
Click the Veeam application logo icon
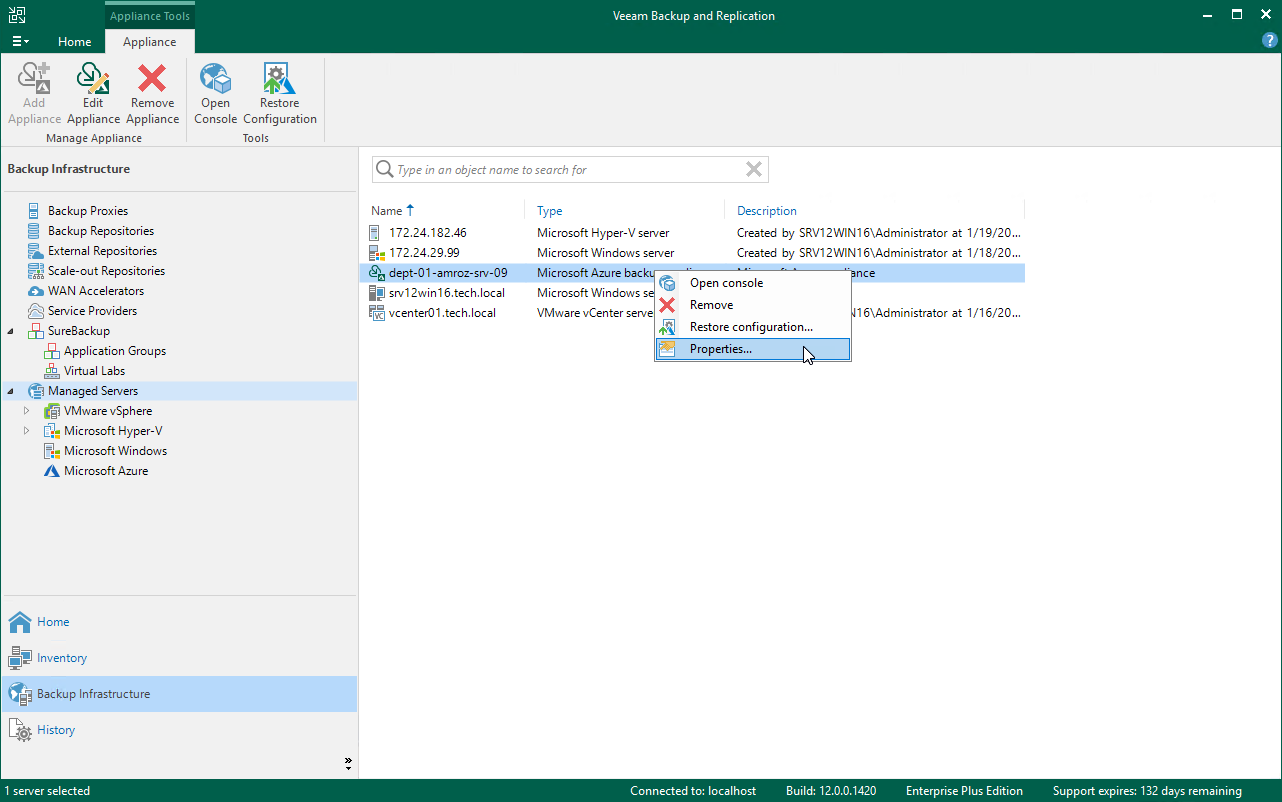(x=17, y=15)
